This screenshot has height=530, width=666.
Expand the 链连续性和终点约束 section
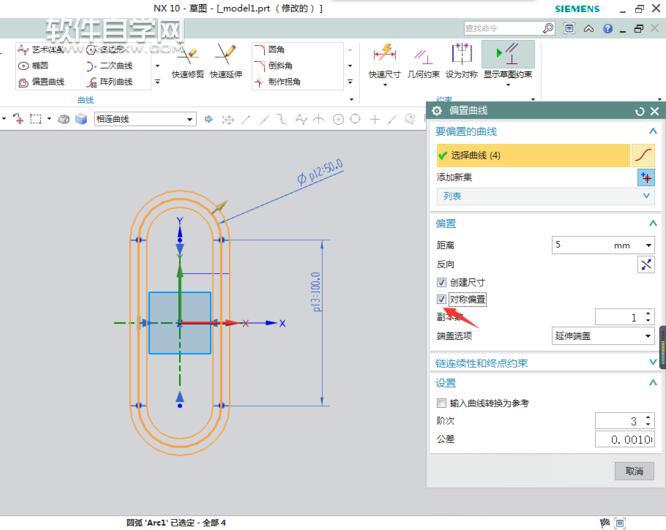653,362
